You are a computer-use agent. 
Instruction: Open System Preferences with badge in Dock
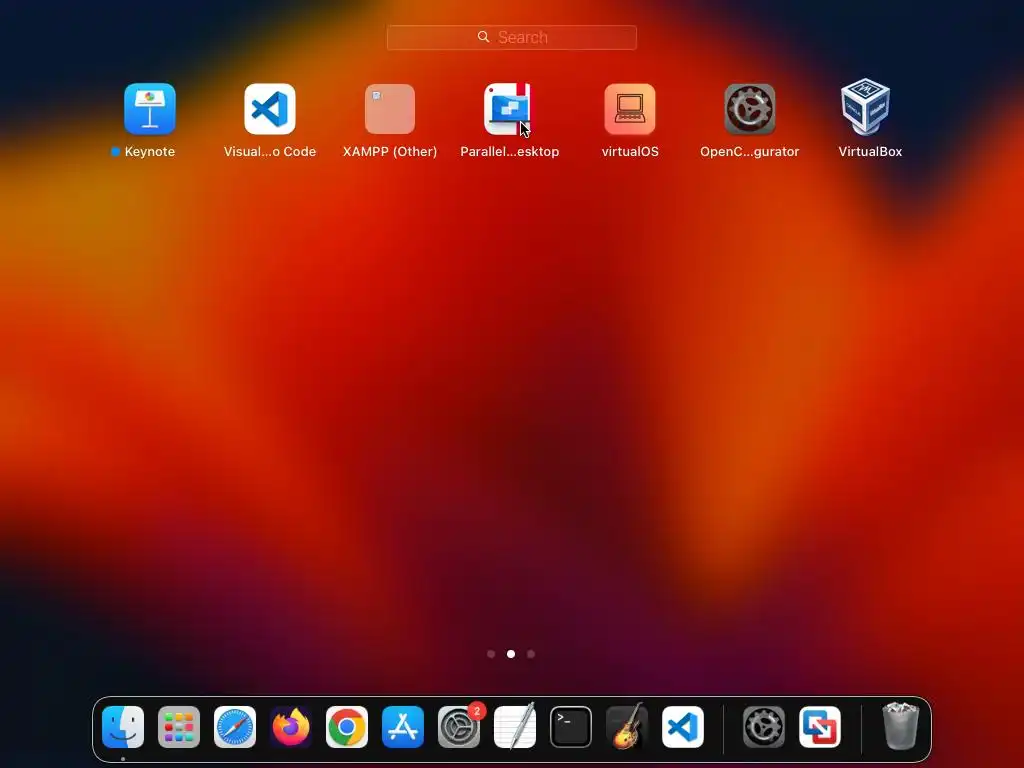[x=459, y=727]
